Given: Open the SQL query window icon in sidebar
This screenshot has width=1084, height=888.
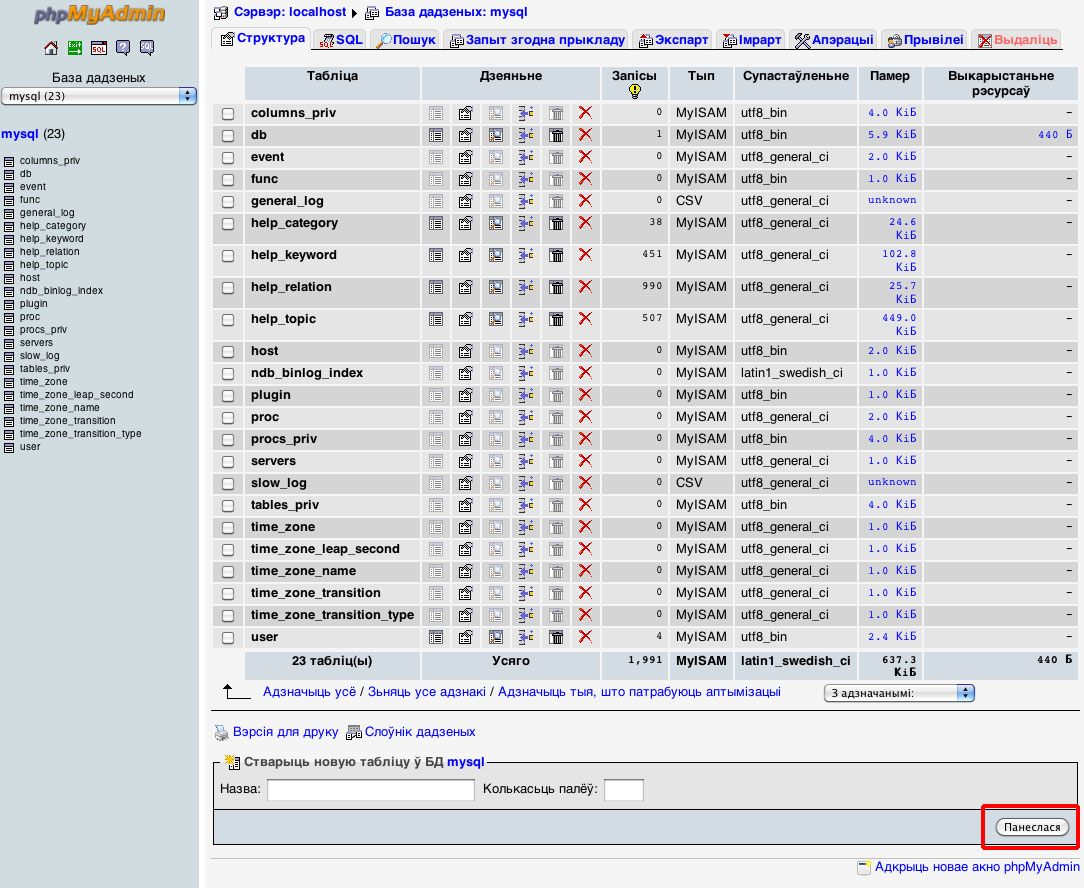Looking at the screenshot, I should tap(99, 48).
